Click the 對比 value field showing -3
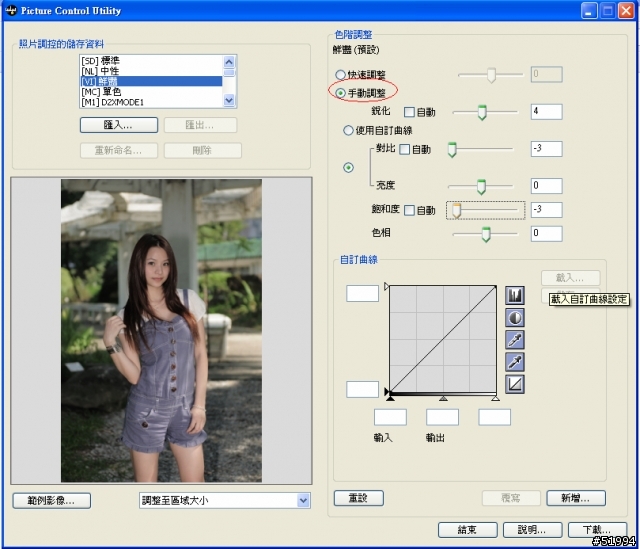 pos(547,149)
